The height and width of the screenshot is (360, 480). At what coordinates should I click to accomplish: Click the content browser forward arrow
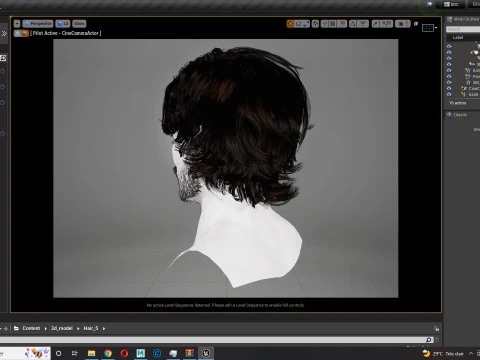pos(5,328)
